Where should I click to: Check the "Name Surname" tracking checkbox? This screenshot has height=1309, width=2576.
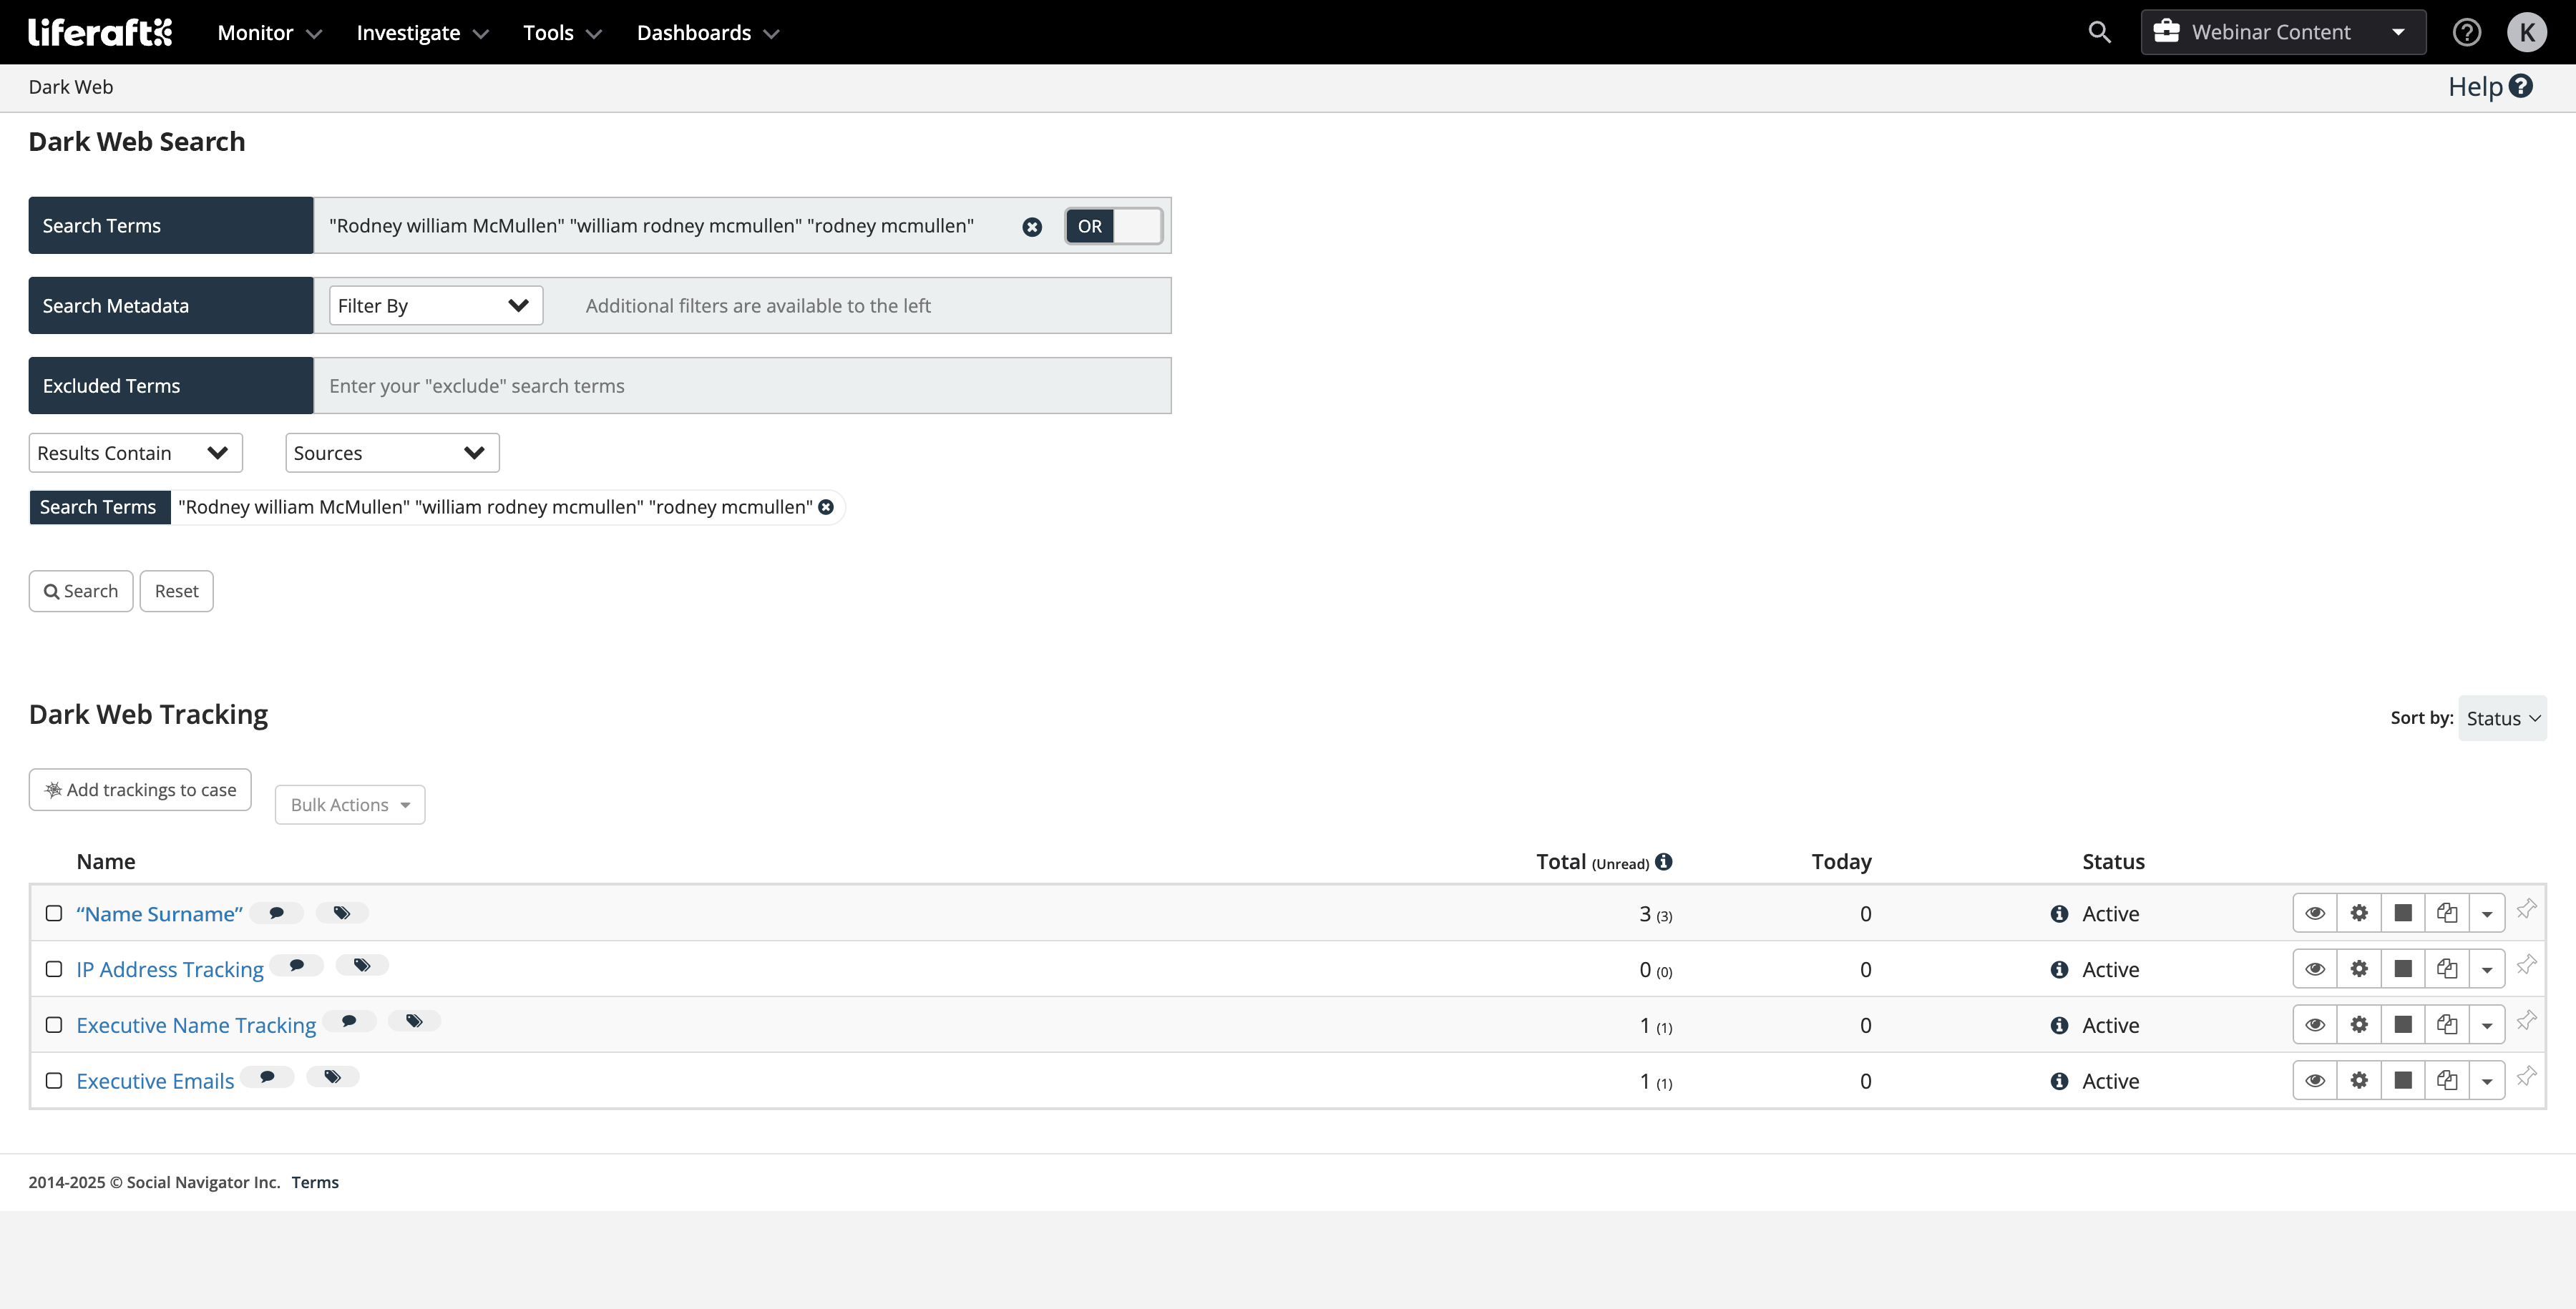(x=54, y=913)
